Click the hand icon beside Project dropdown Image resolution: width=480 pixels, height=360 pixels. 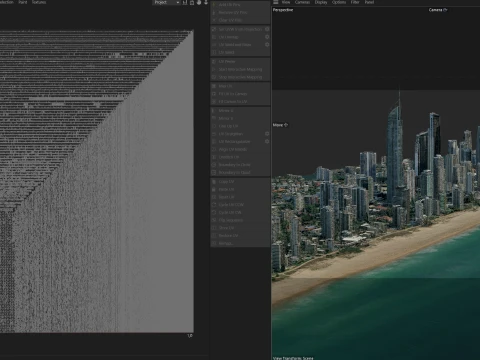(x=199, y=2)
